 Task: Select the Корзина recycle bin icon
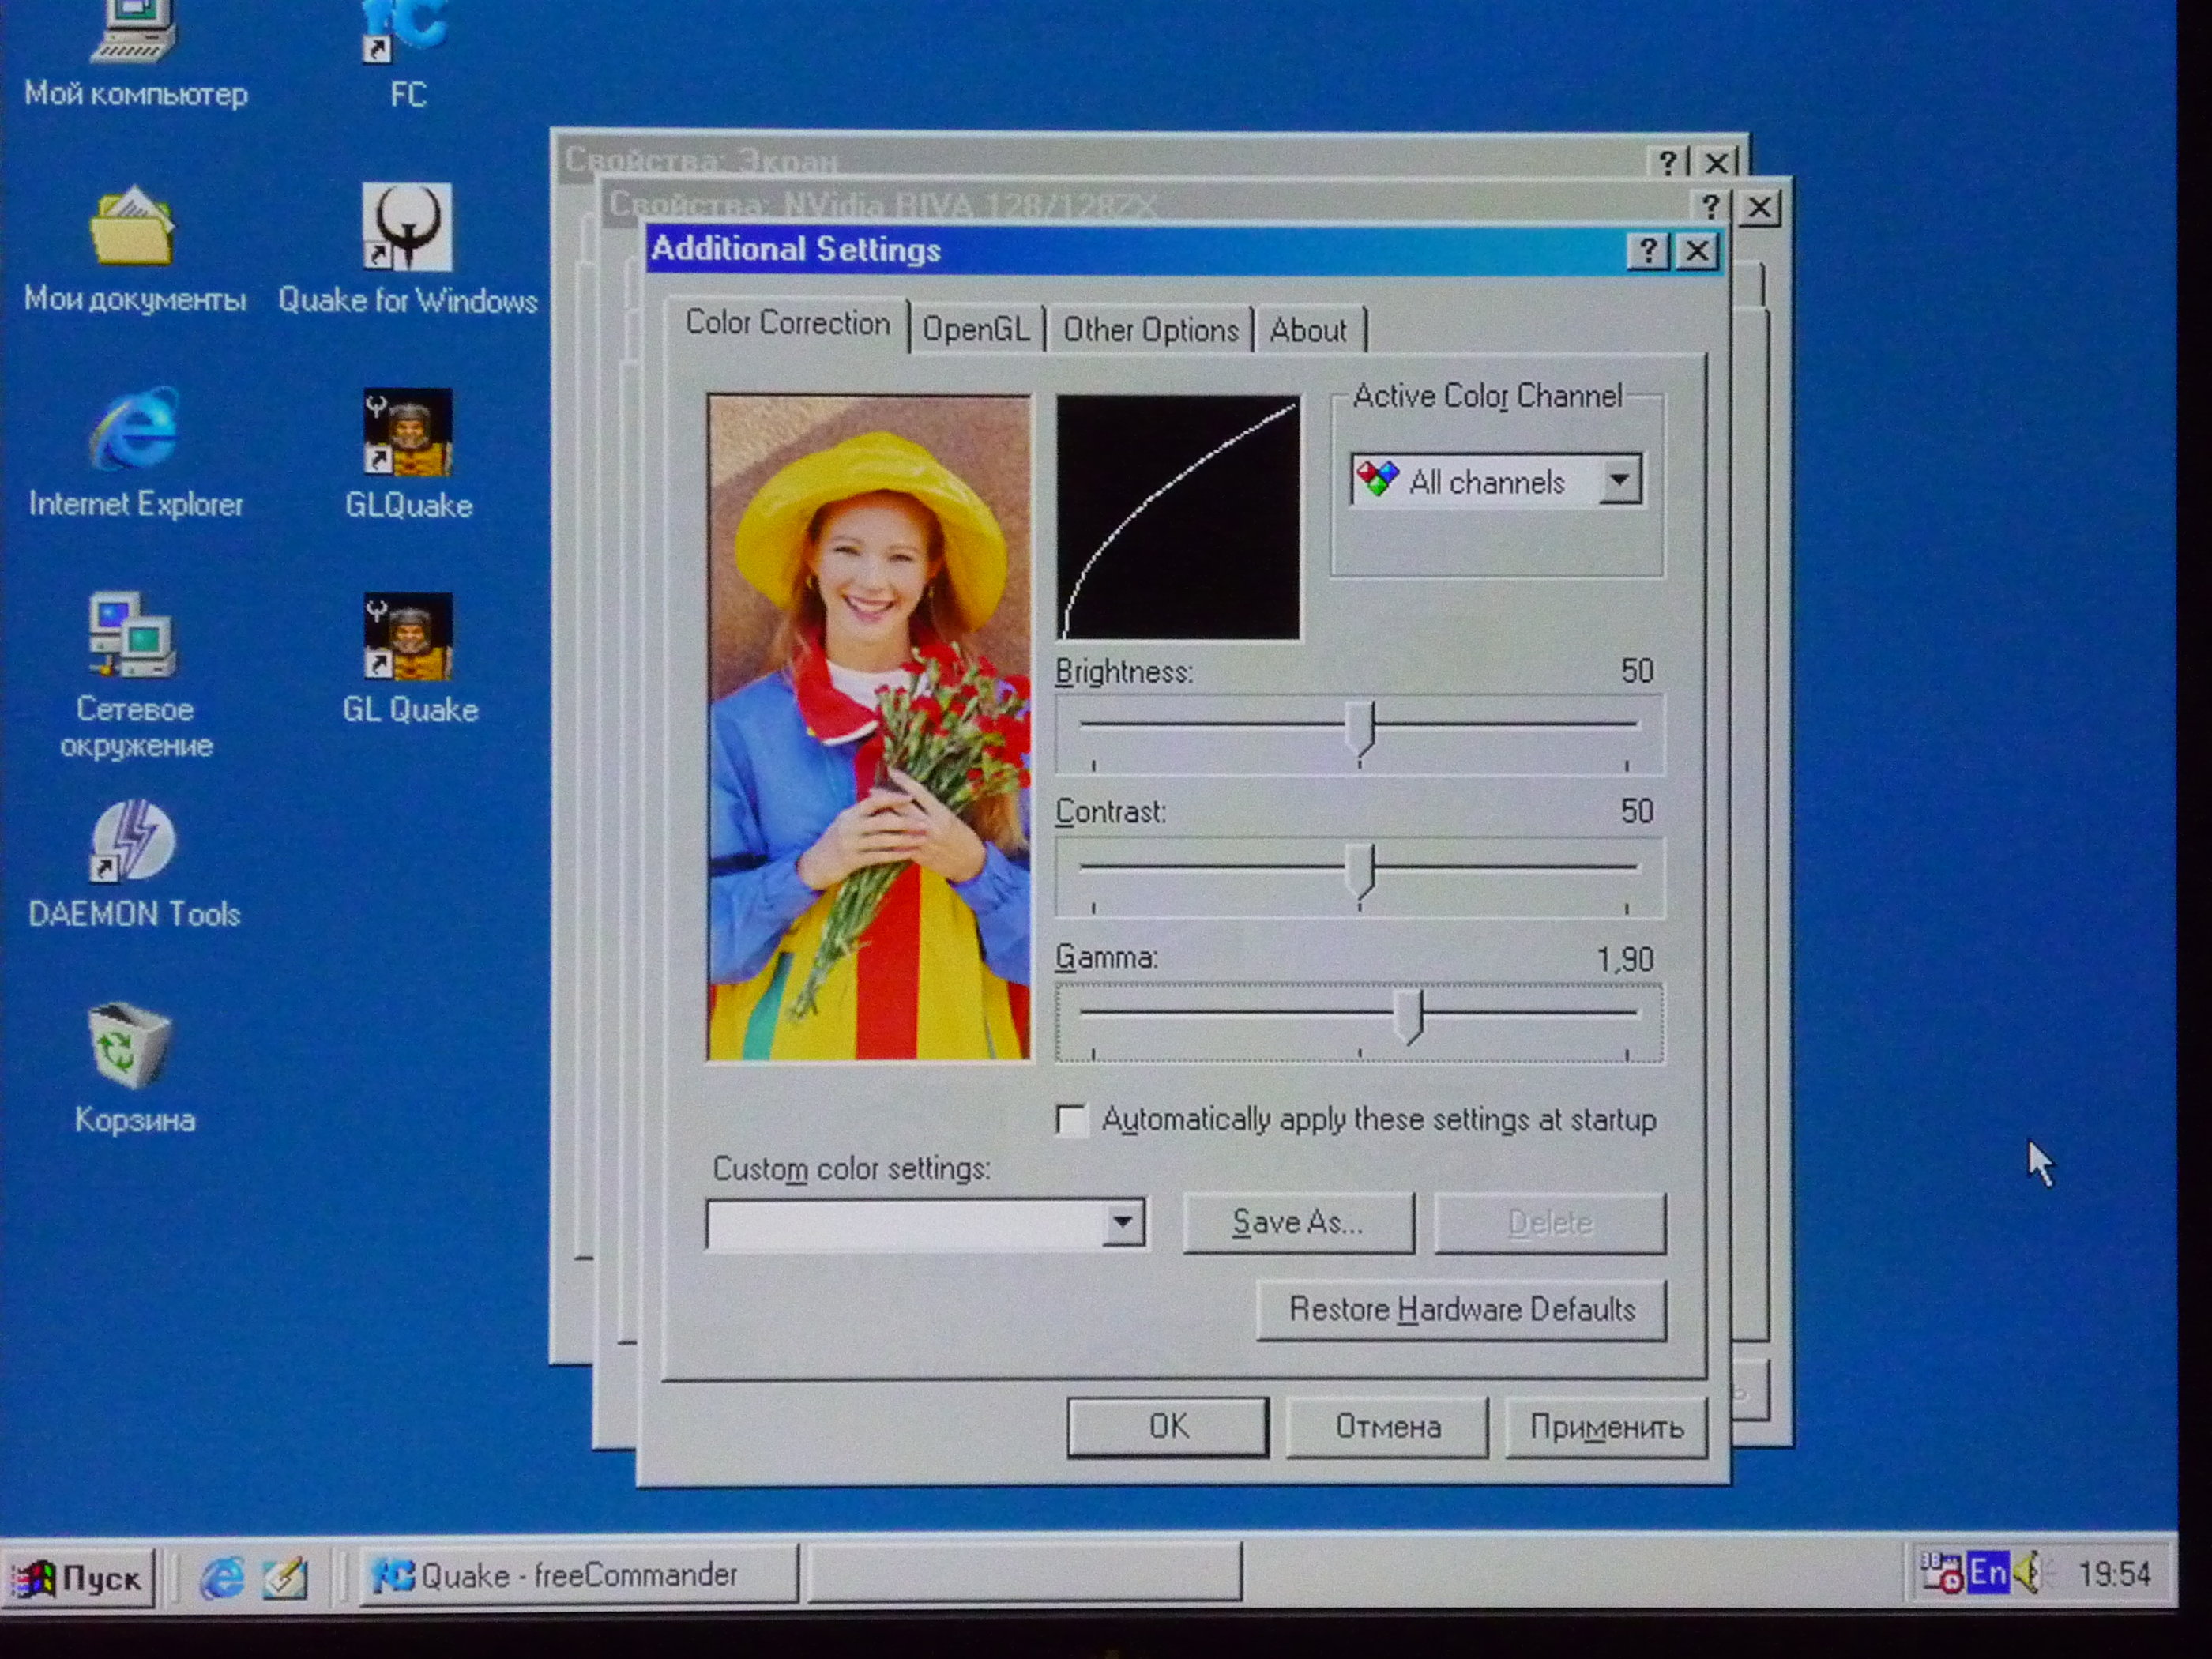point(131,1046)
